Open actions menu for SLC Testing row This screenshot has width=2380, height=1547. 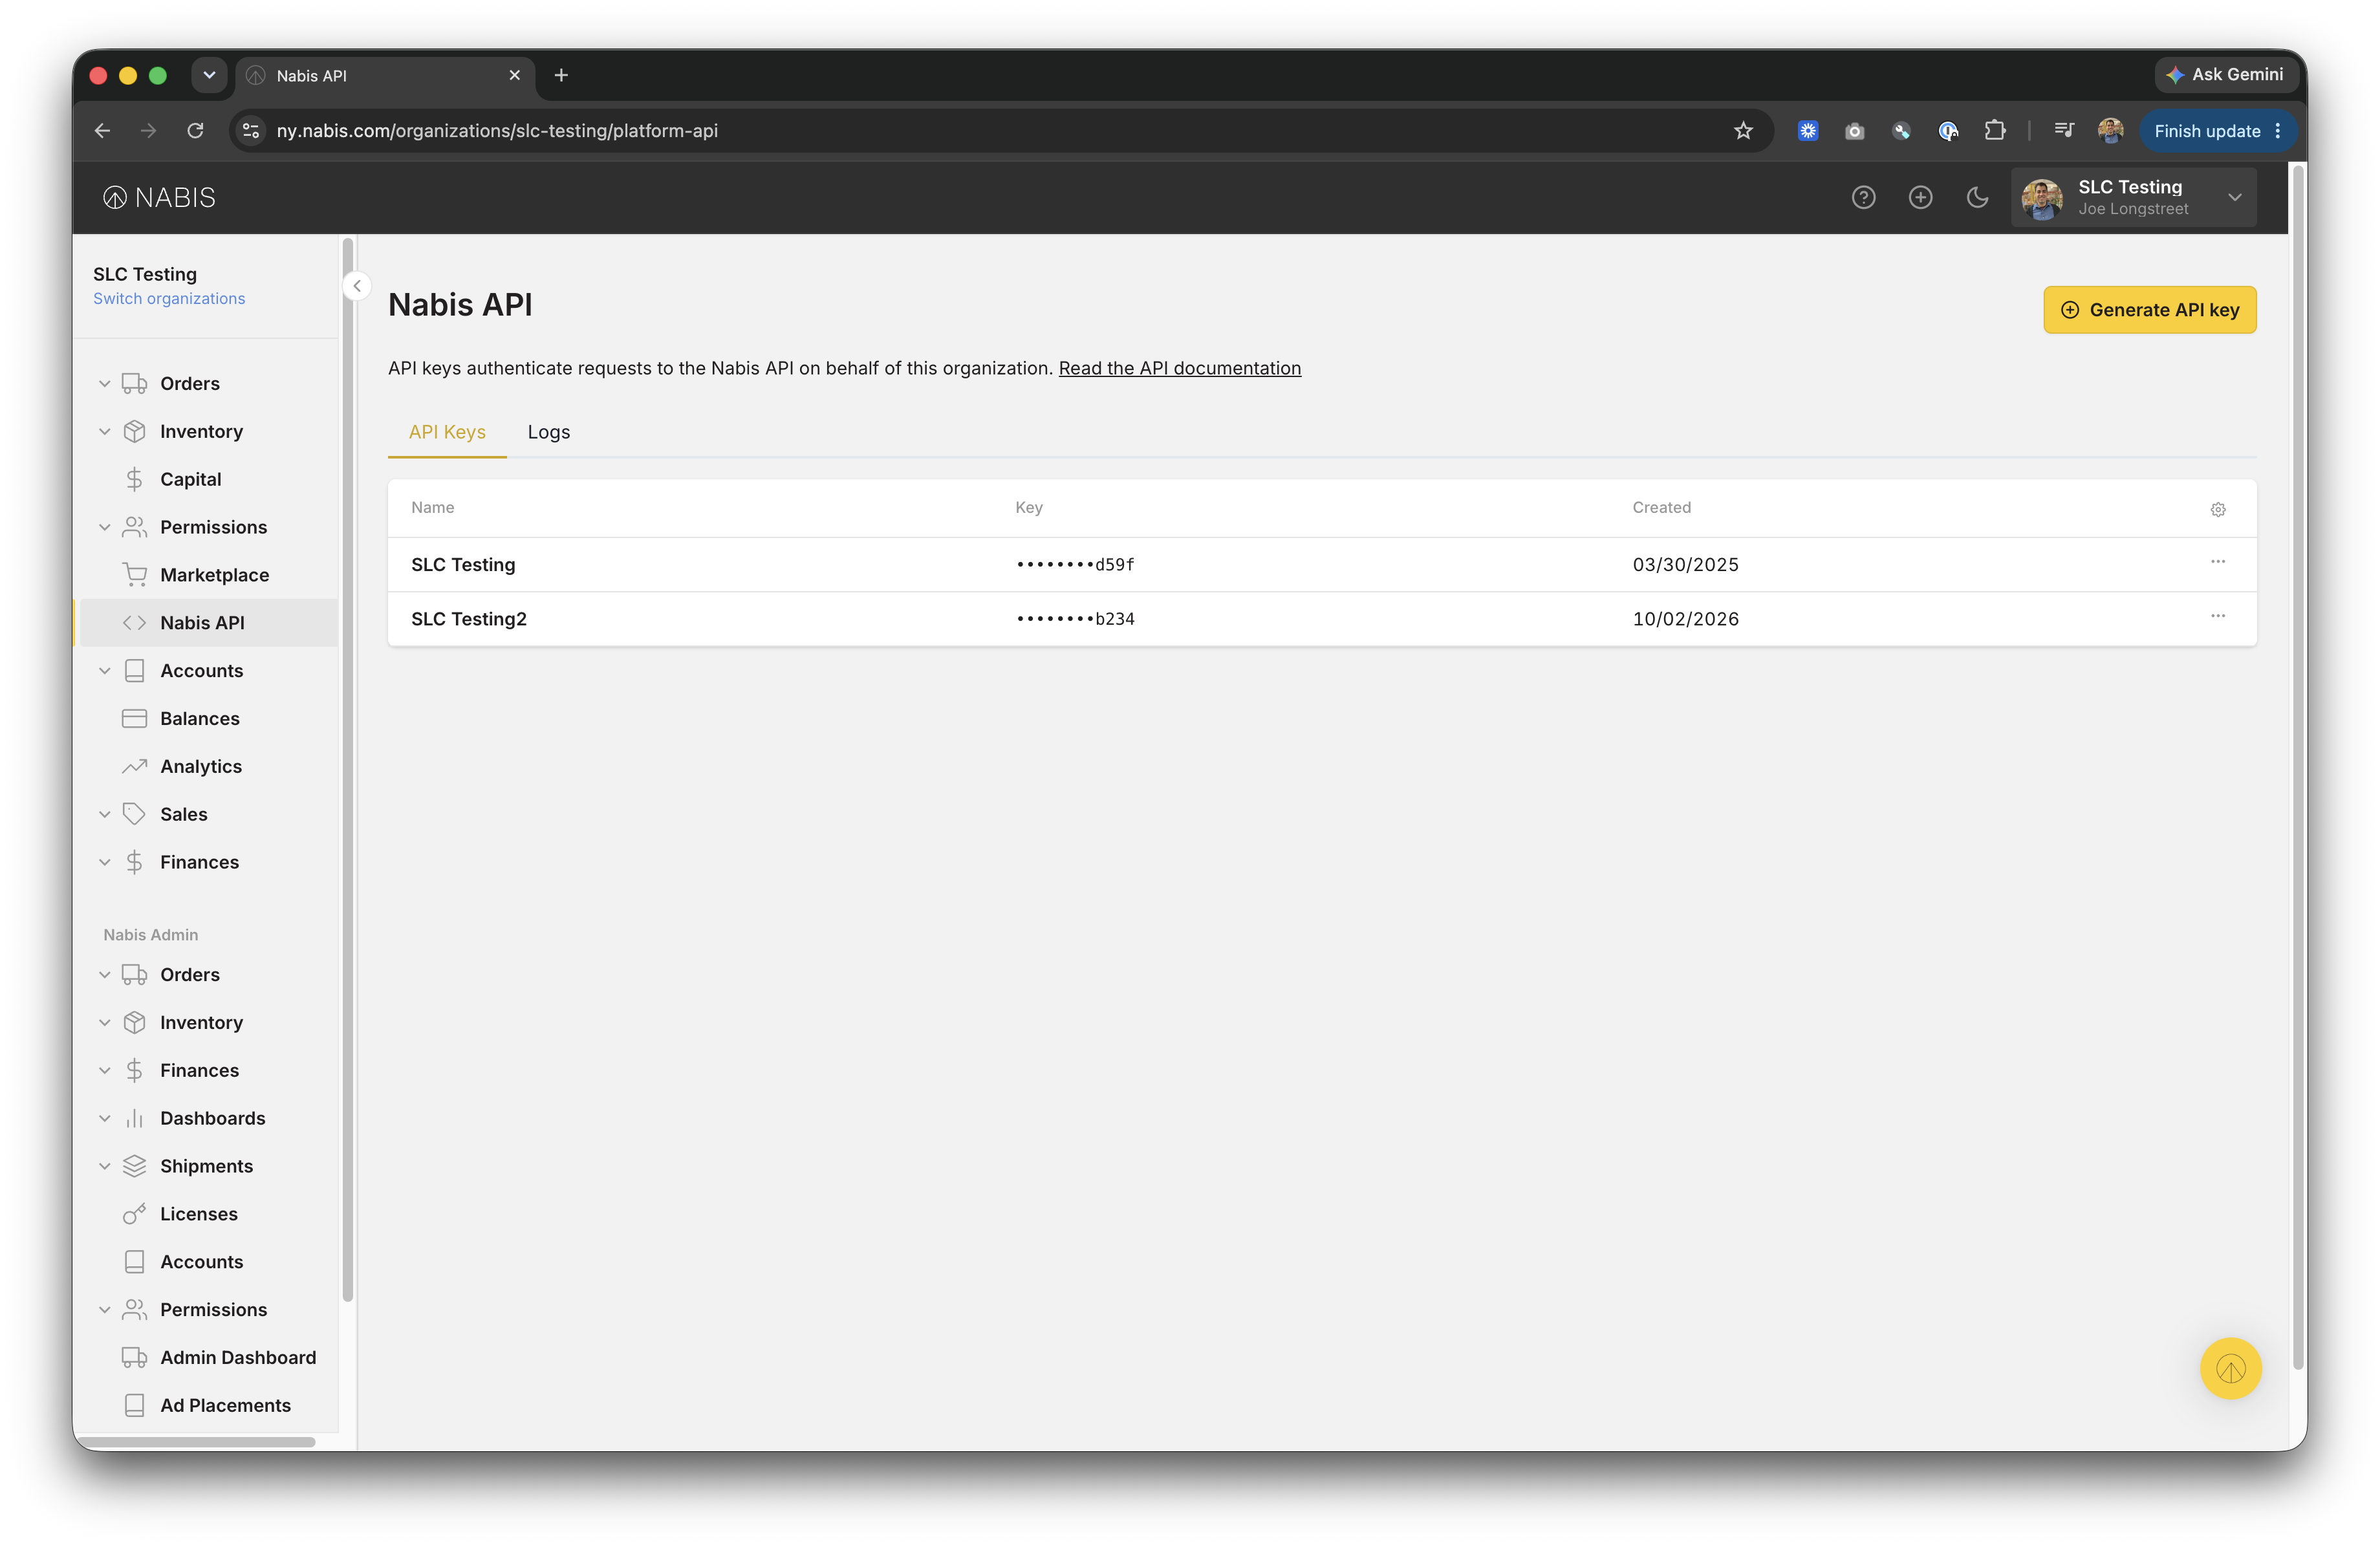[x=2218, y=562]
